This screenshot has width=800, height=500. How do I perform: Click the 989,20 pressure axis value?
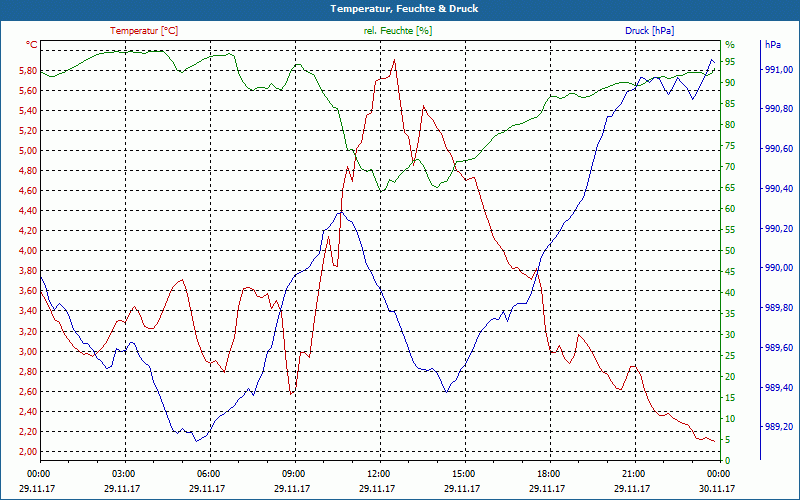click(x=779, y=427)
